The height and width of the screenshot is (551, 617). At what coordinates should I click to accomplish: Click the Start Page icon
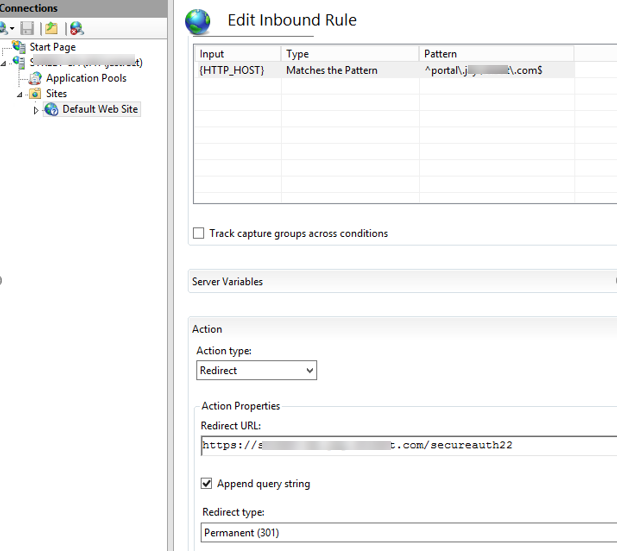pos(19,46)
